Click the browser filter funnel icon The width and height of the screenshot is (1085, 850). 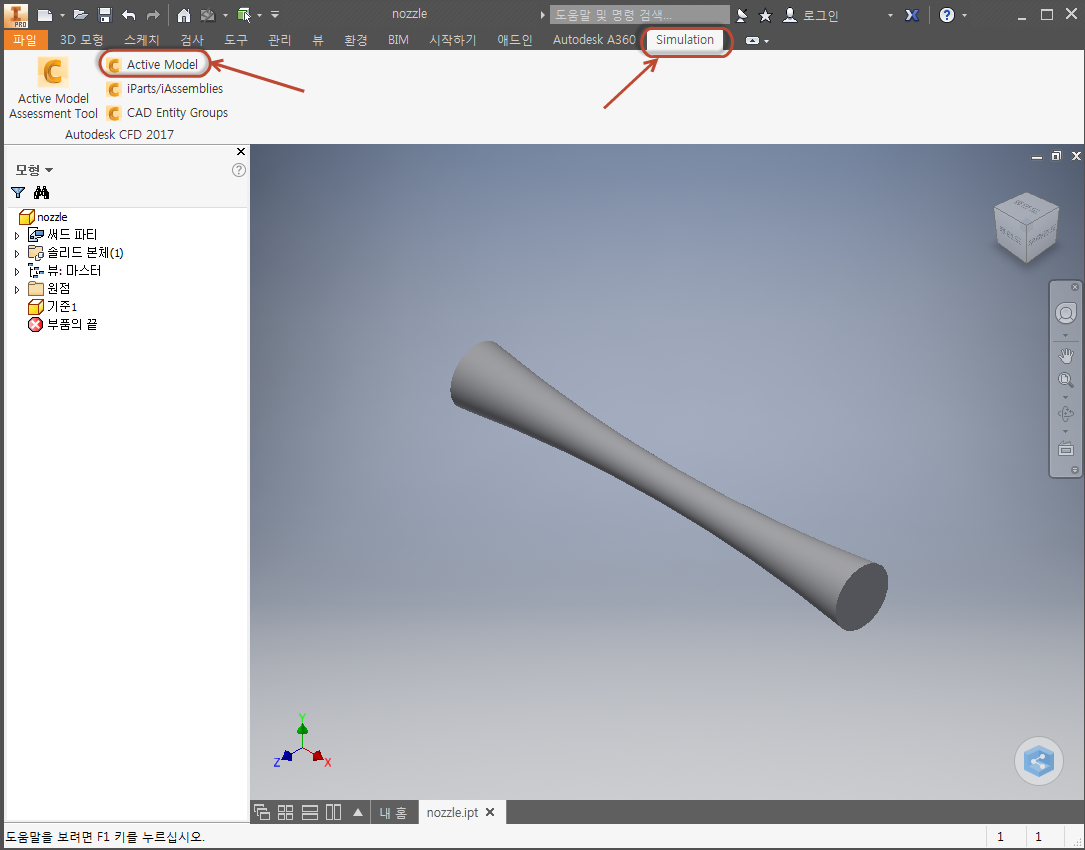pos(18,192)
